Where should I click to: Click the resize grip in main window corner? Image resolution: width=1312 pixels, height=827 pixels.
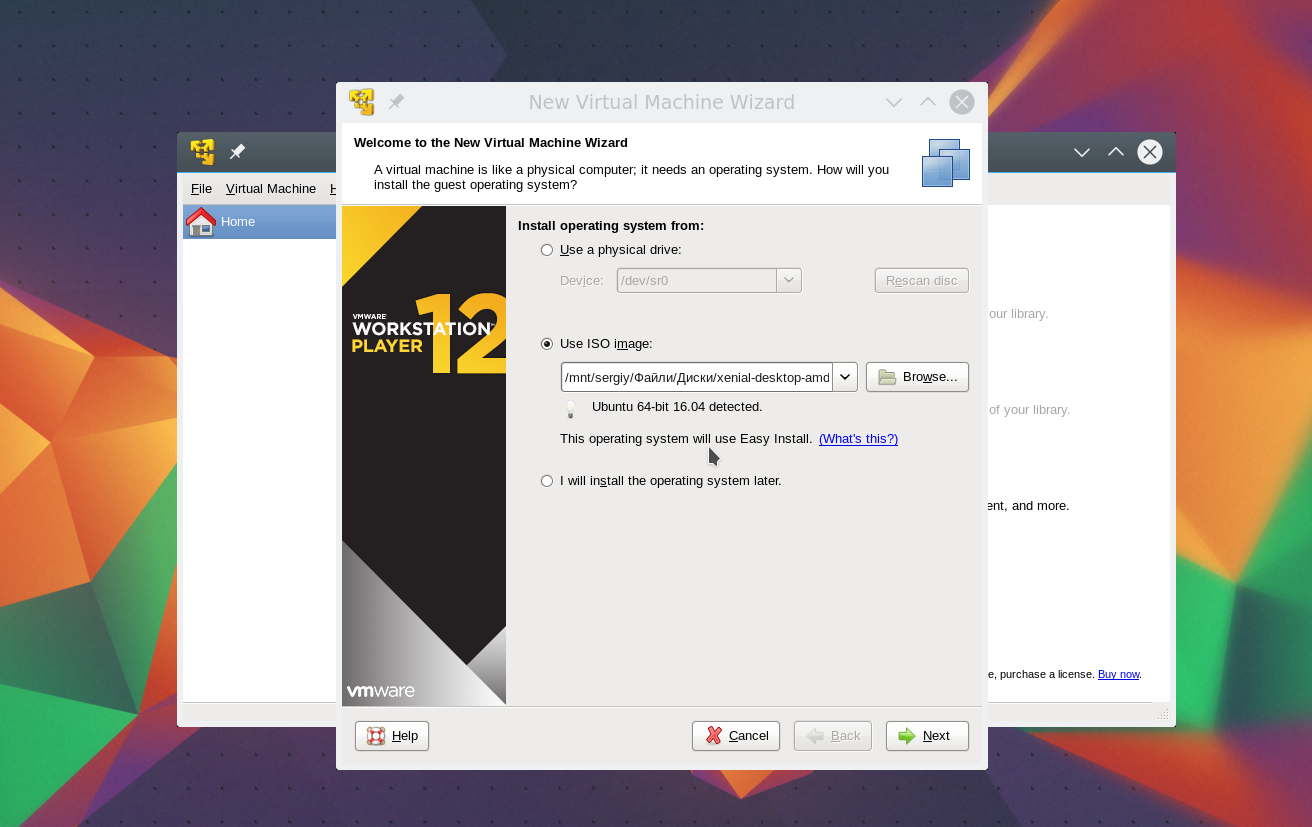[1162, 714]
